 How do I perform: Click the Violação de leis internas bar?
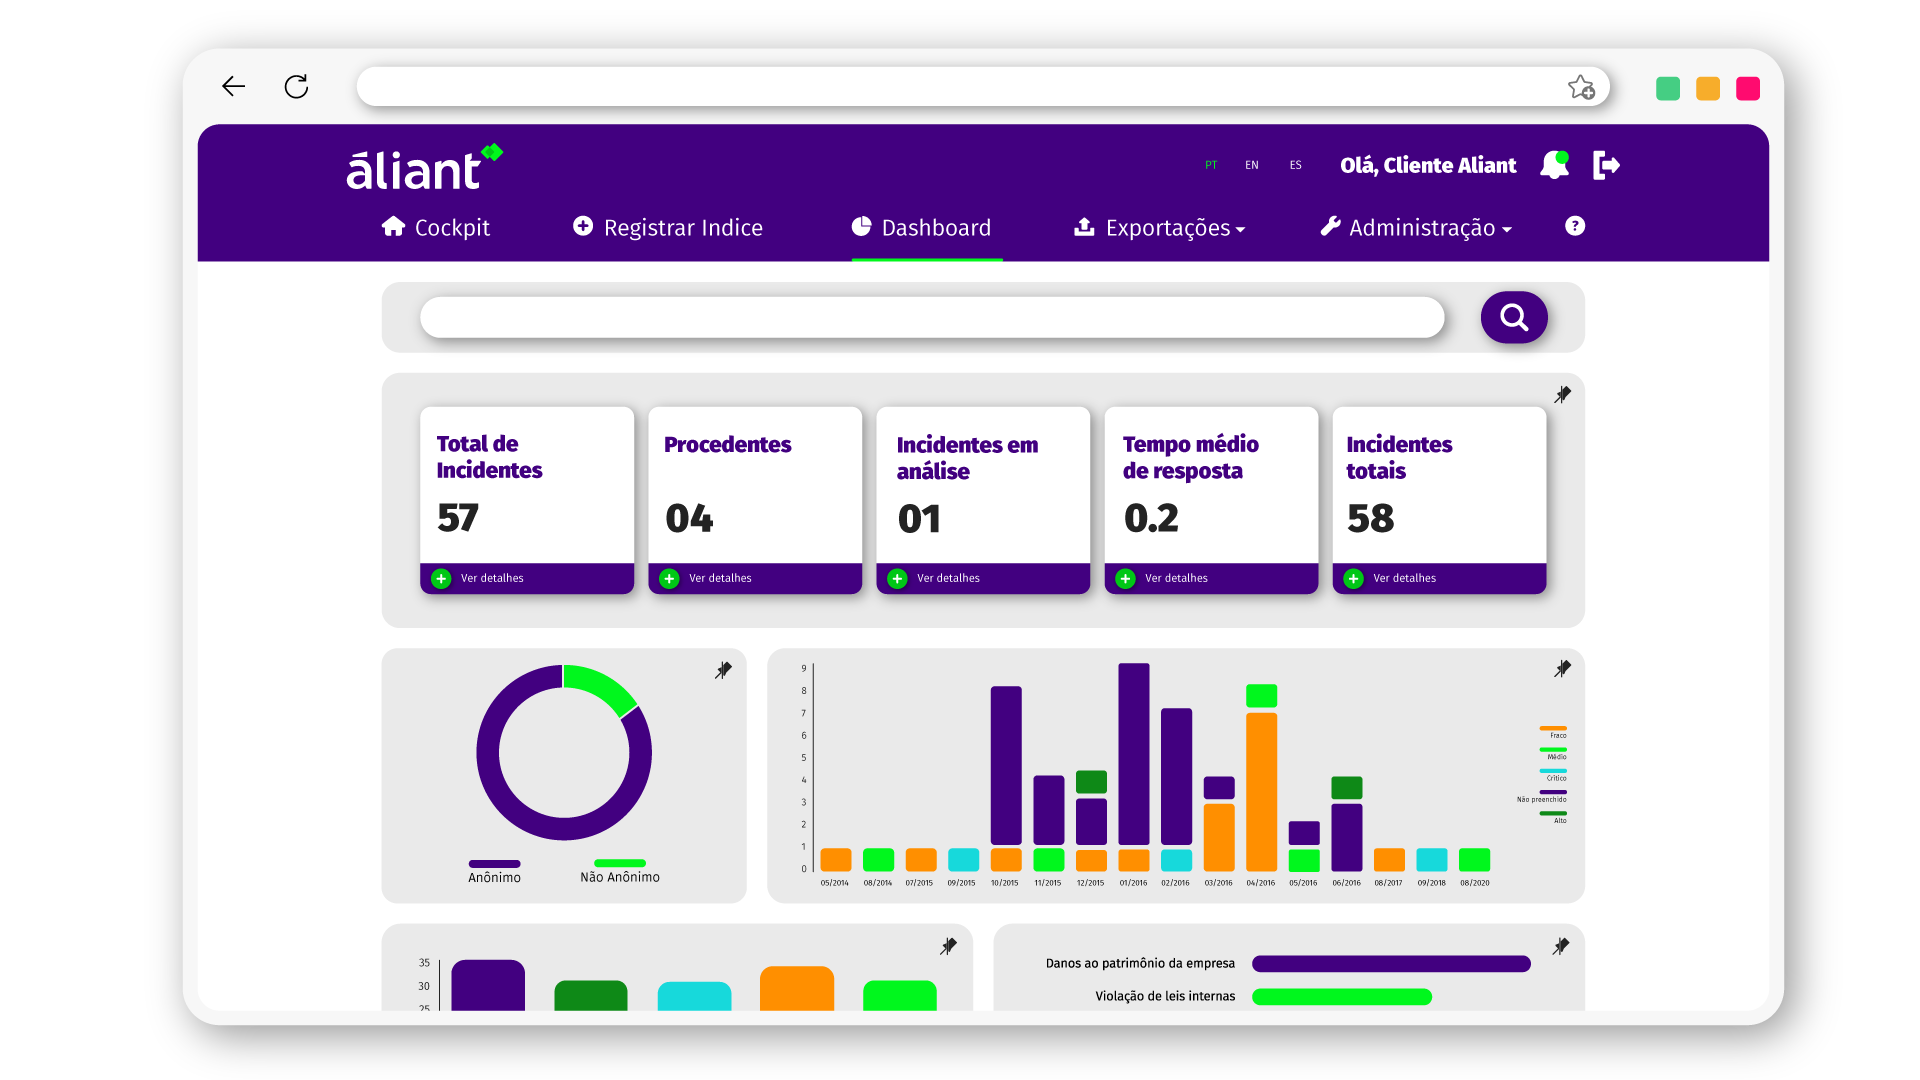tap(1342, 997)
